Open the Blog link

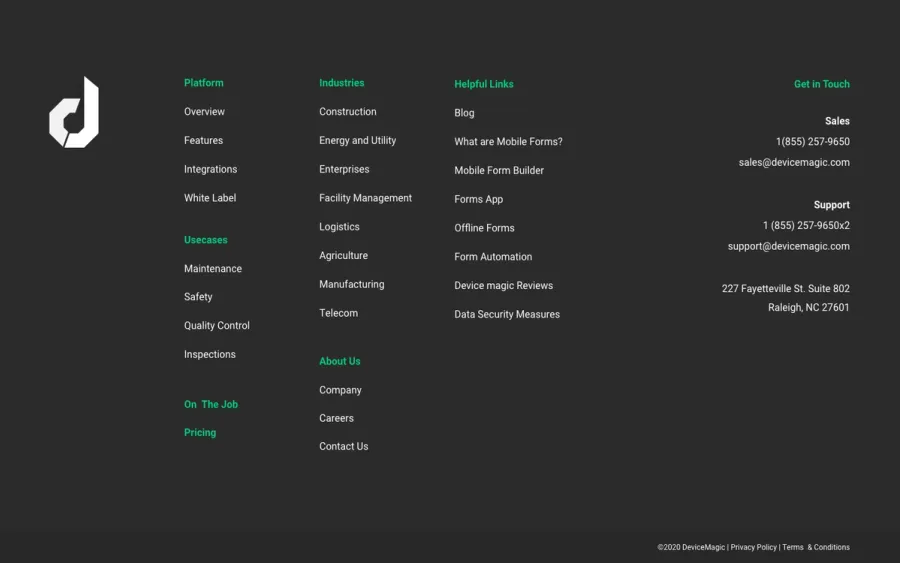[x=464, y=113]
